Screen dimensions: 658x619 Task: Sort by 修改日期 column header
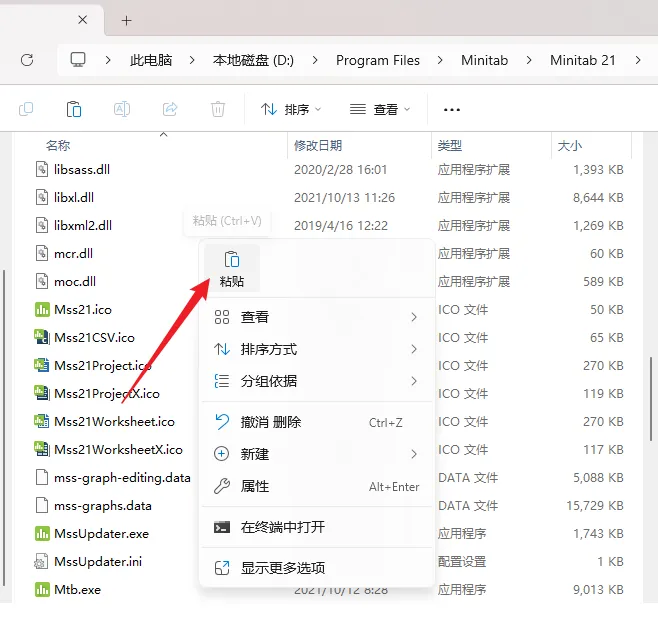tap(318, 145)
